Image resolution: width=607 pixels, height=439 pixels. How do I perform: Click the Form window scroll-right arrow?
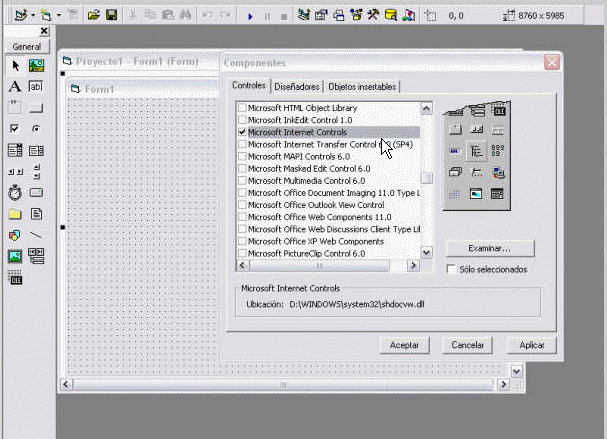tap(503, 384)
